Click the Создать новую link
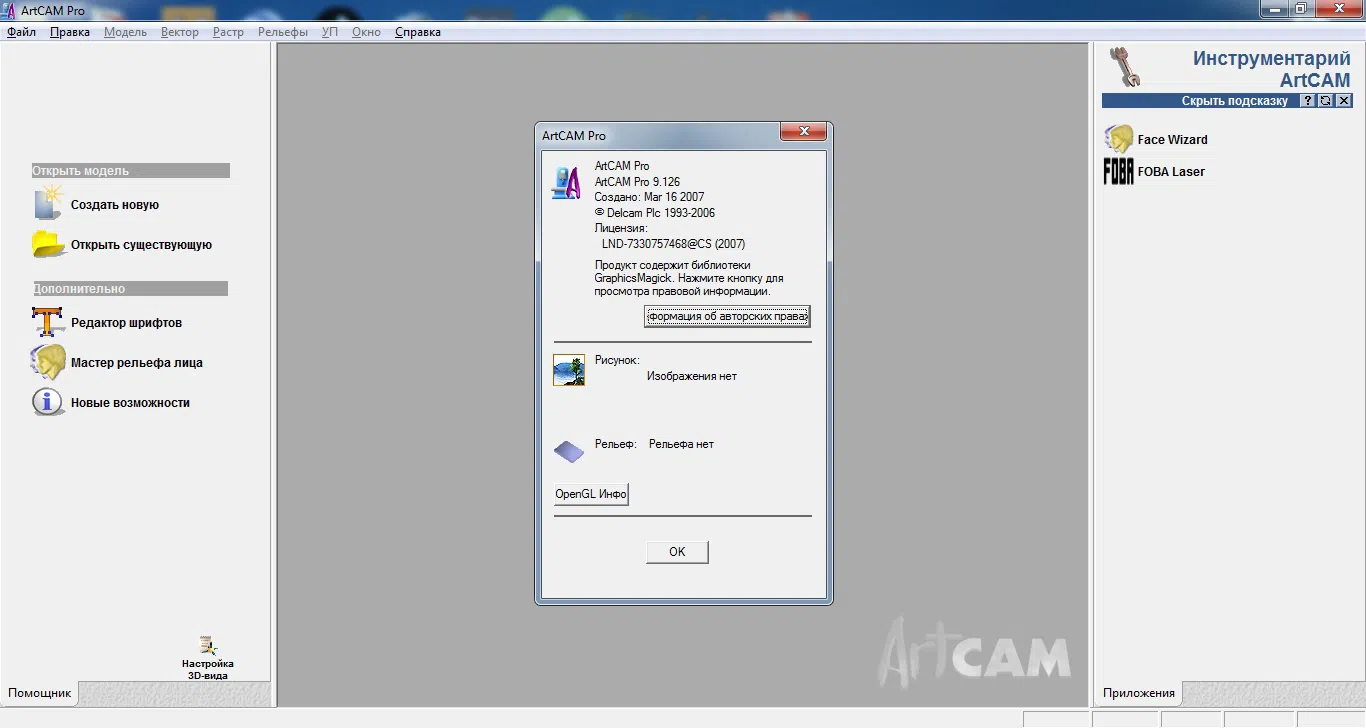 tap(115, 205)
